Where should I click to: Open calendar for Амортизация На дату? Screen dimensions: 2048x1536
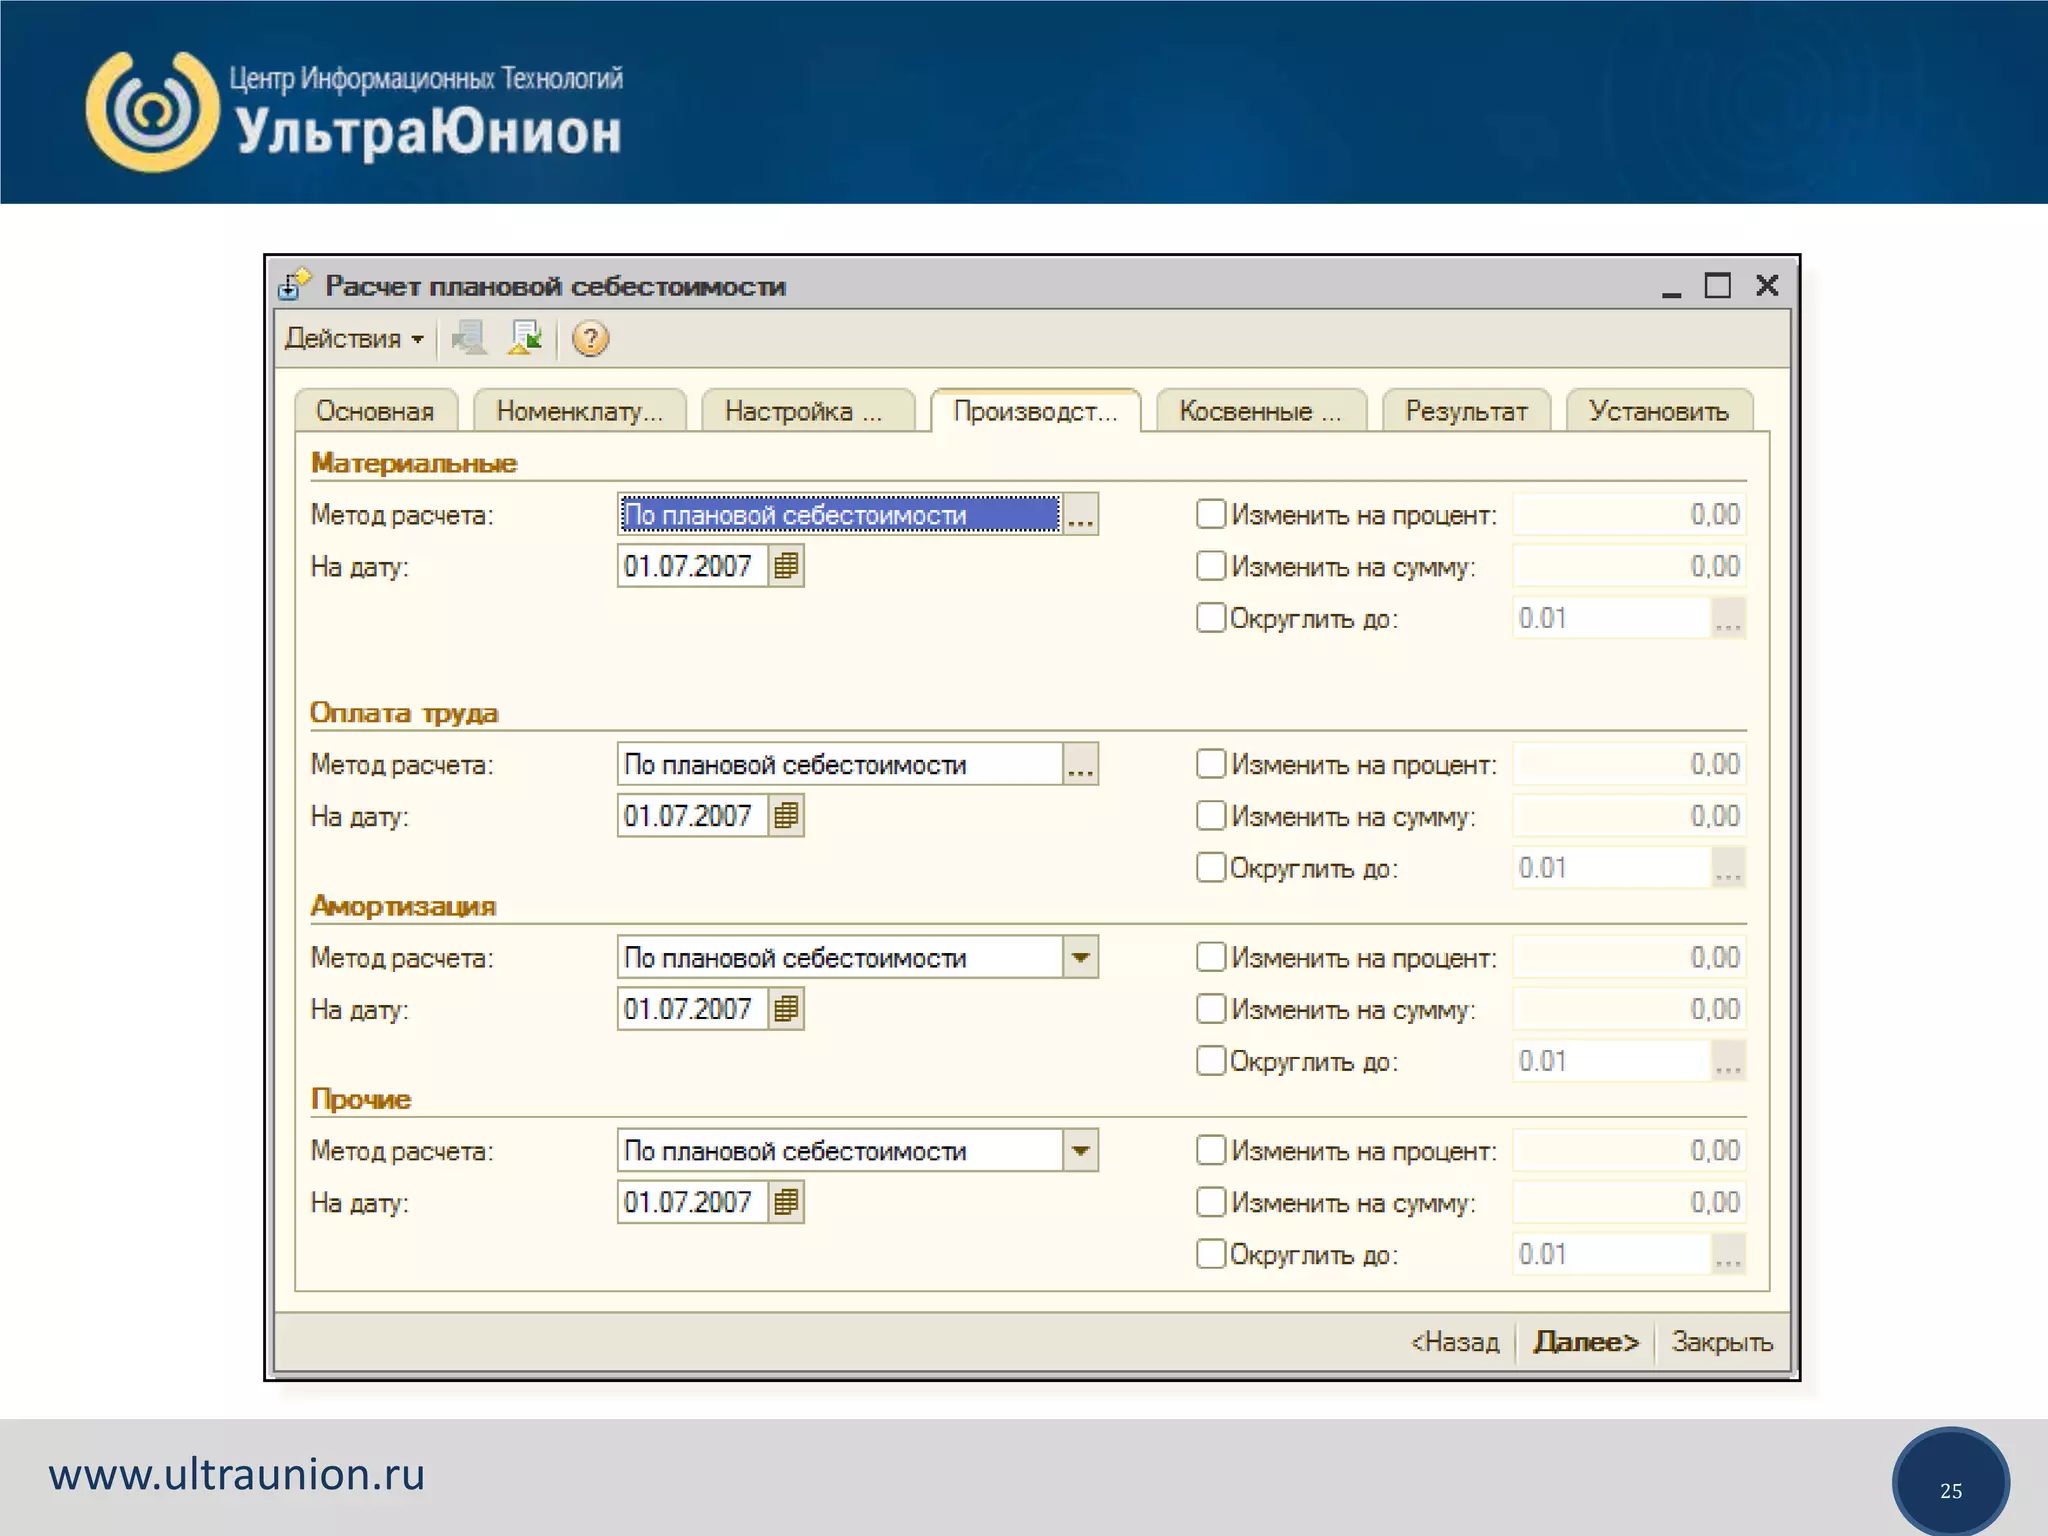[786, 1009]
